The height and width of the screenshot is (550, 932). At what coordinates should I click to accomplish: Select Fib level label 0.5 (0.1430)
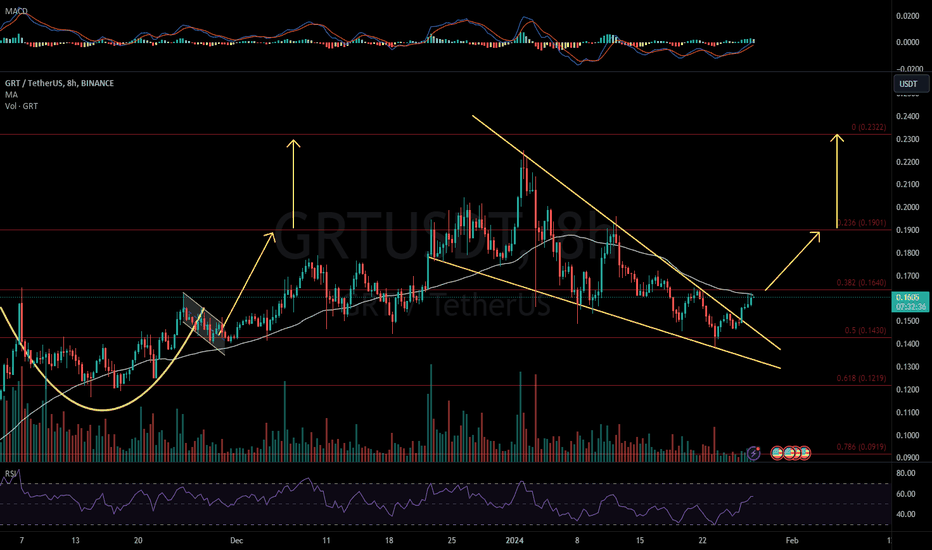click(865, 331)
